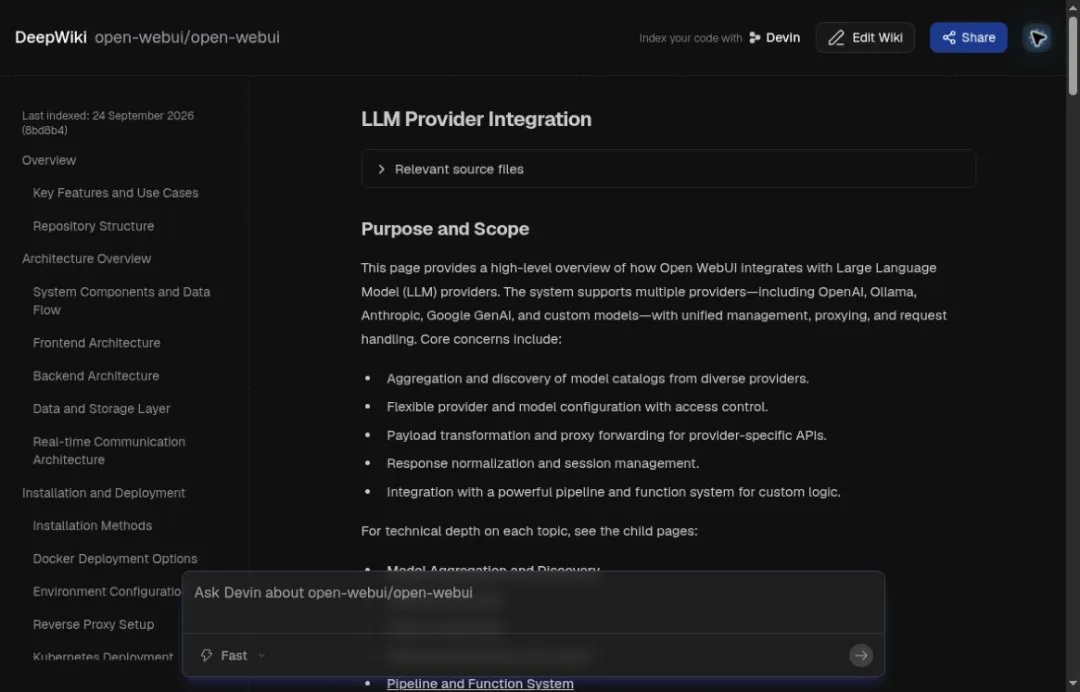Open the Environment Configuration page
Image resolution: width=1080 pixels, height=692 pixels.
click(107, 591)
